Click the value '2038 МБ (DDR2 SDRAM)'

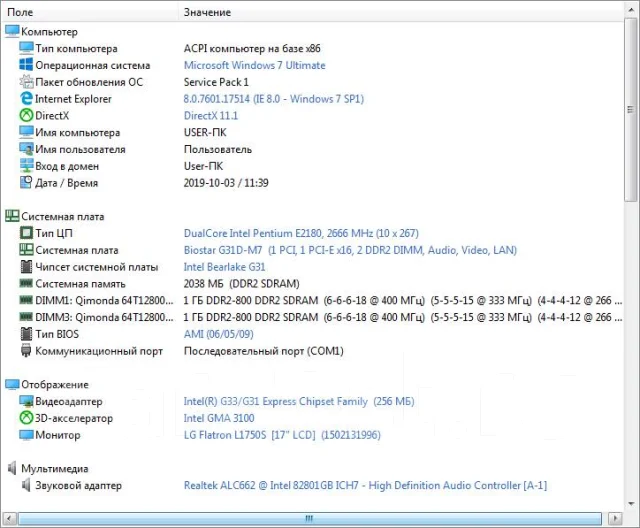(x=241, y=284)
